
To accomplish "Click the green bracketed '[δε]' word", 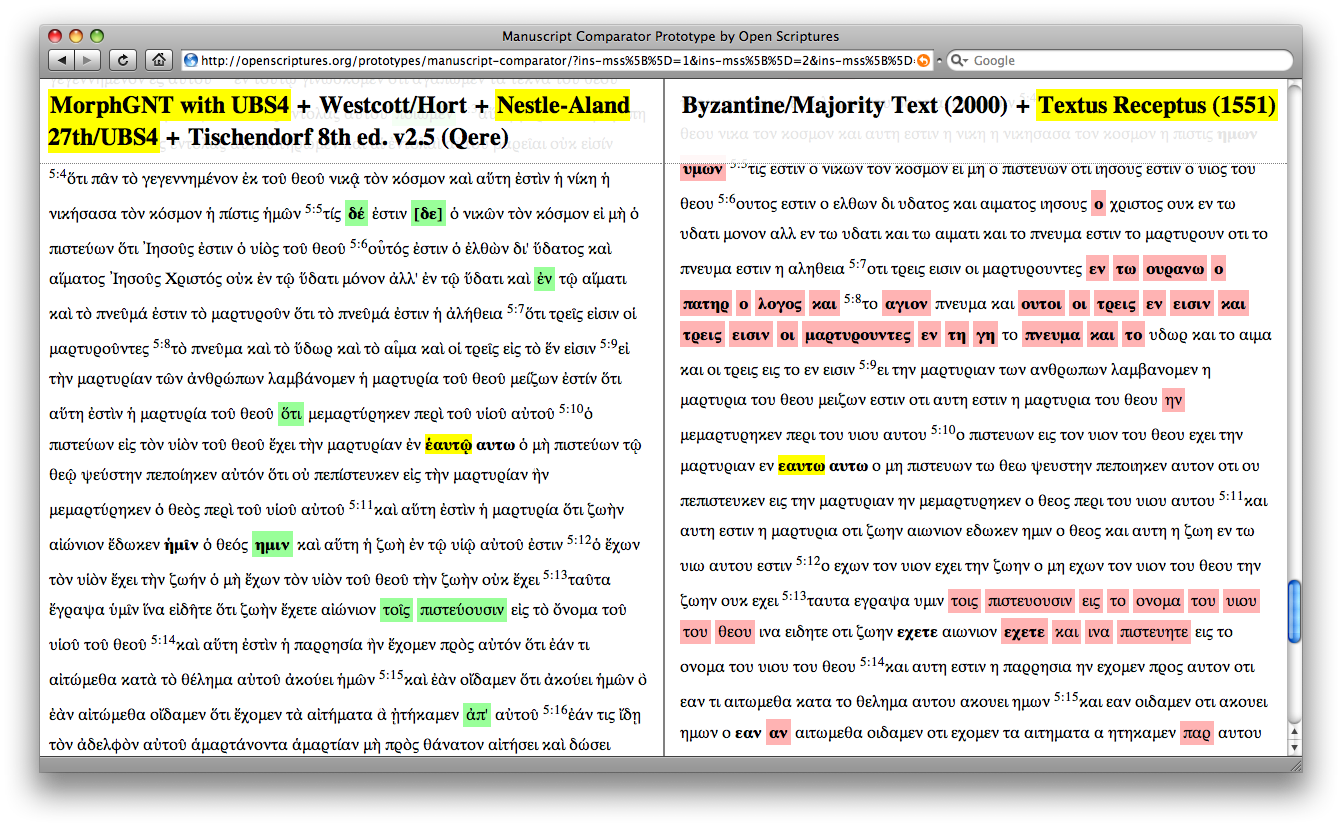I will coord(428,214).
